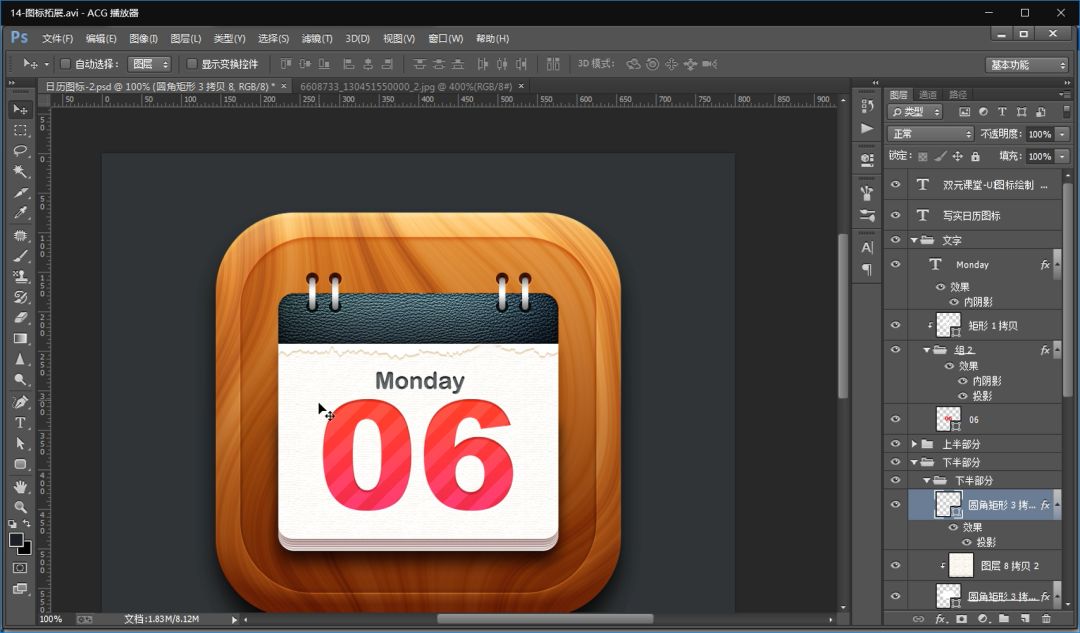Select the Magic Wand tool

(20, 172)
